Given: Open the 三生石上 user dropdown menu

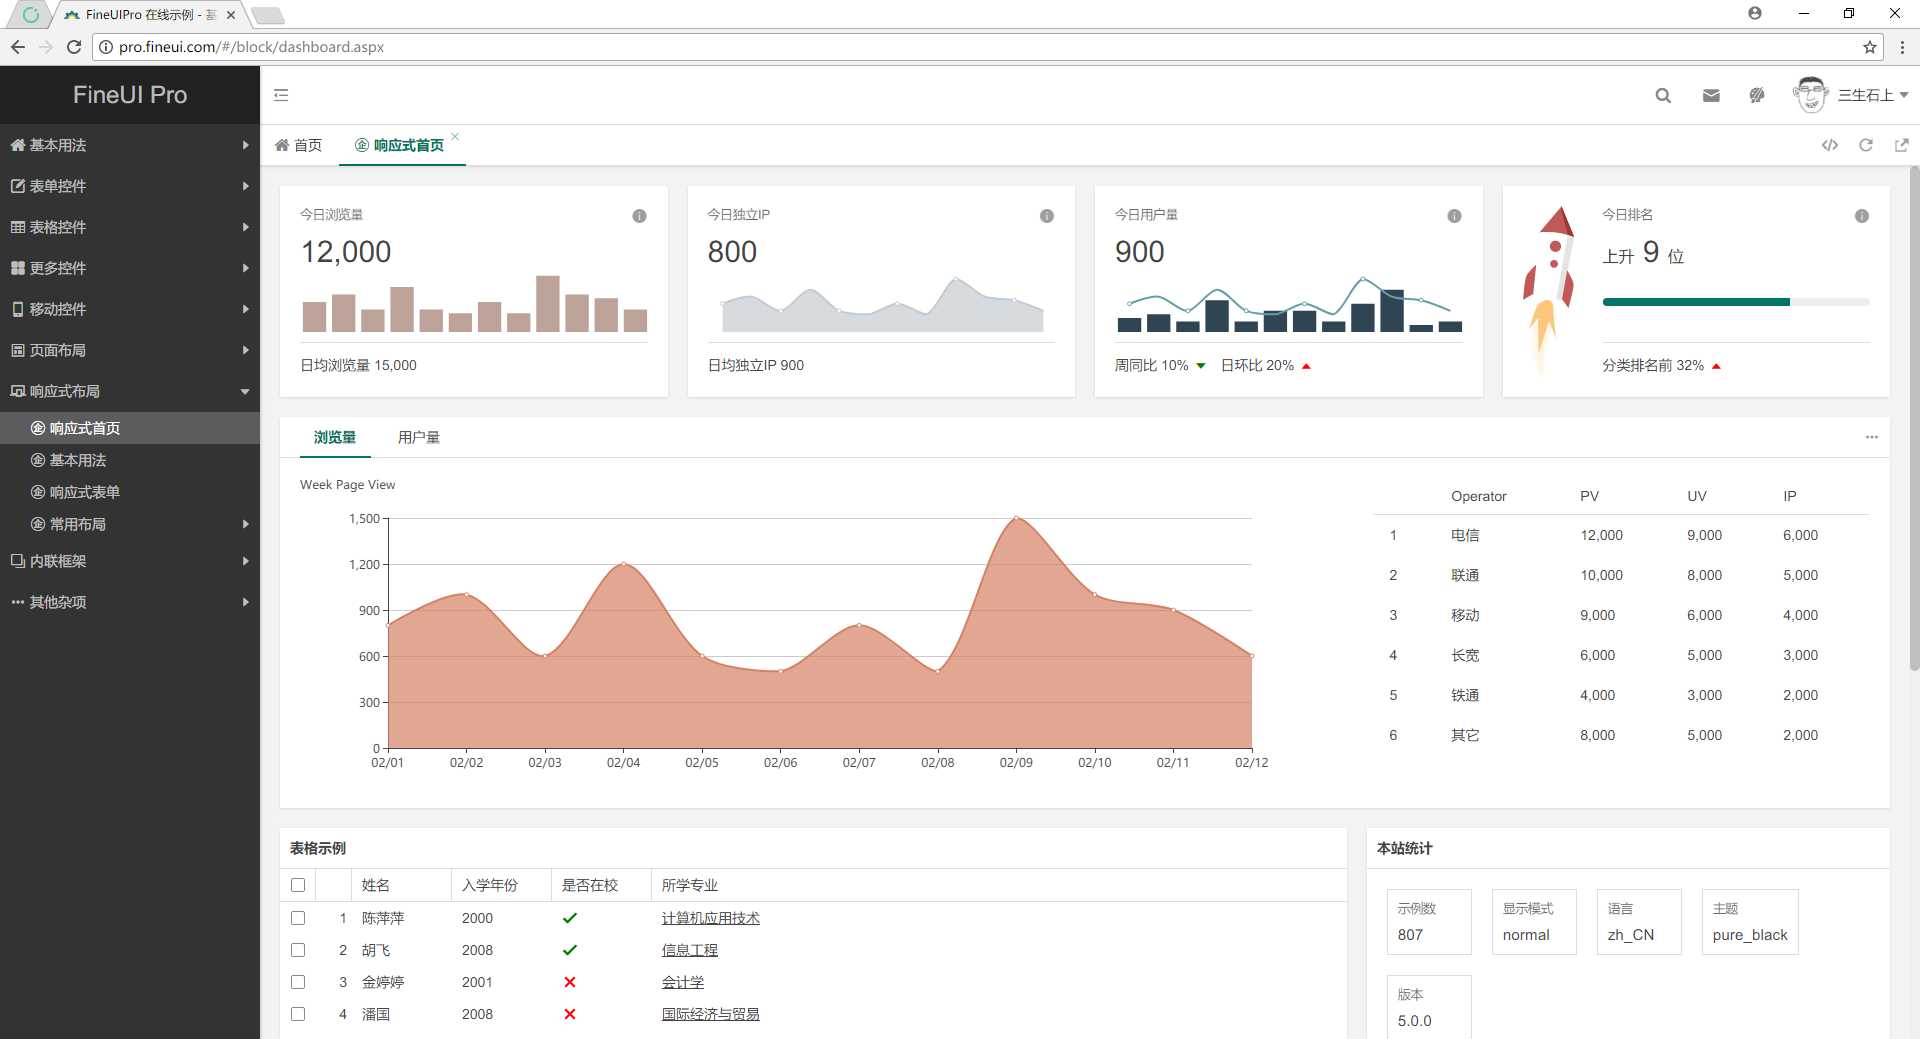Looking at the screenshot, I should pyautogui.click(x=1873, y=95).
